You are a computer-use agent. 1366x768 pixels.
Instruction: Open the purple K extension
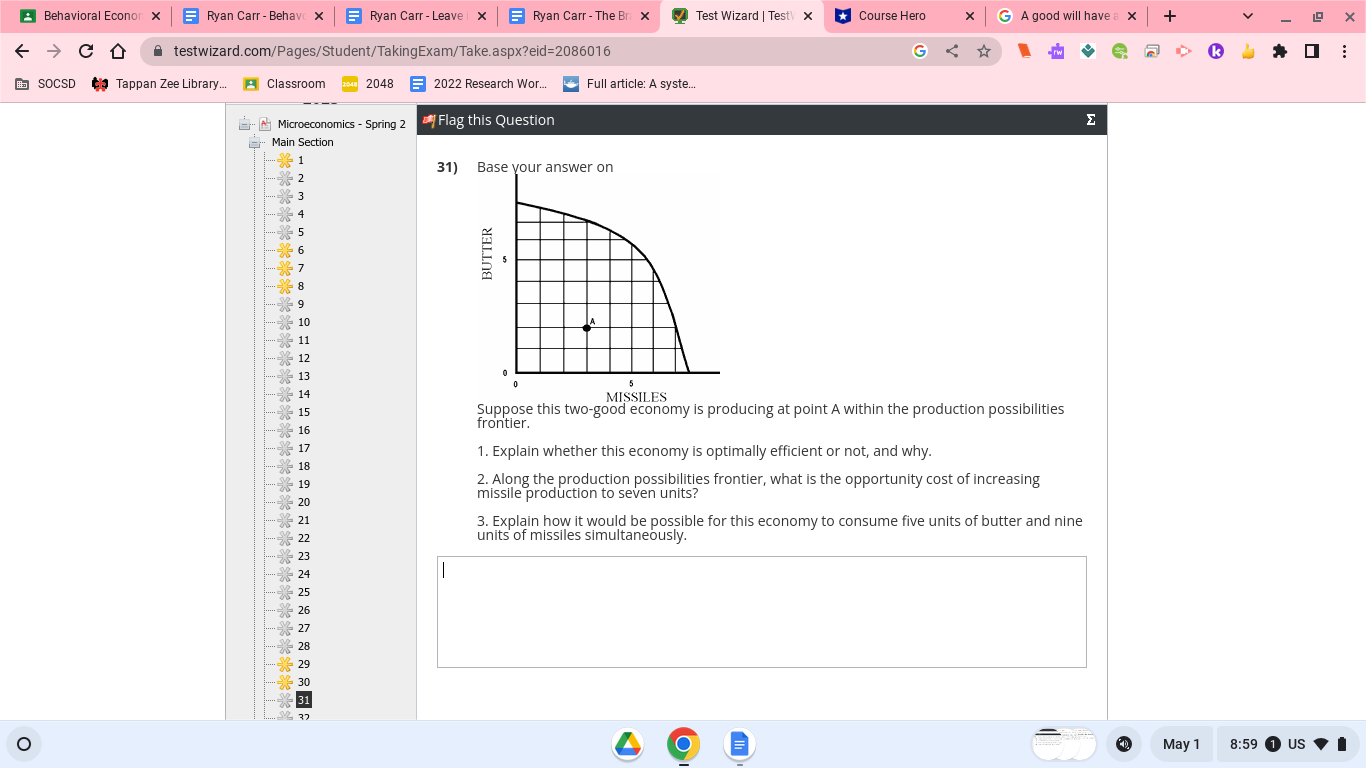(x=1216, y=51)
